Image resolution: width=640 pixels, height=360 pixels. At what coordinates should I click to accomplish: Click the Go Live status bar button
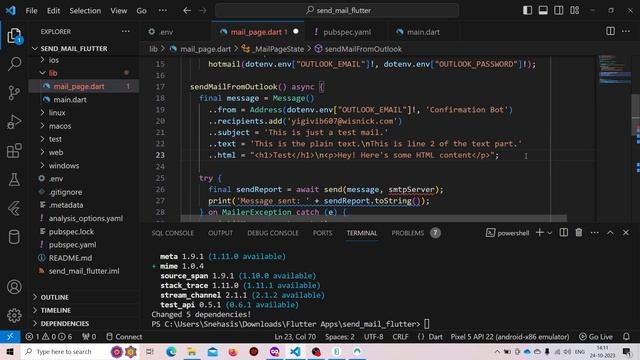(x=596, y=337)
